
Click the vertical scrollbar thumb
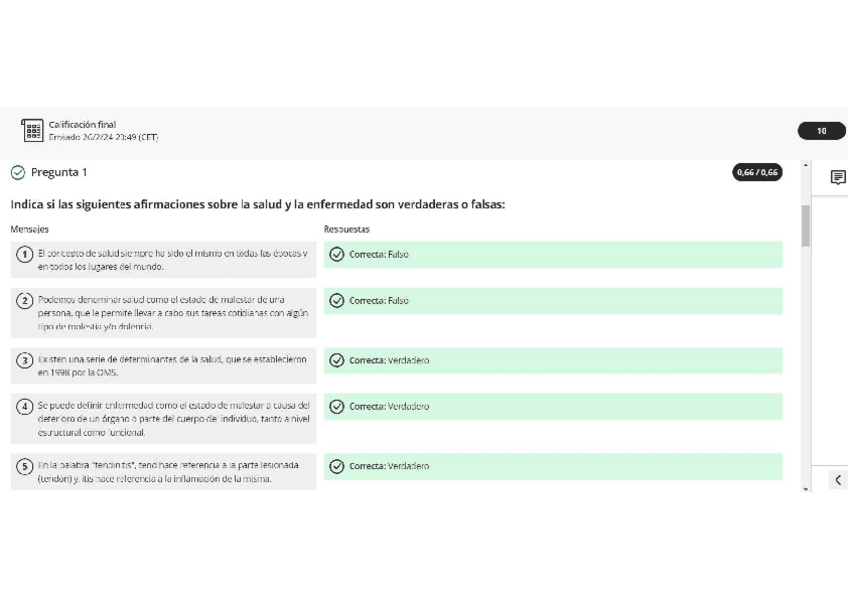pos(806,225)
